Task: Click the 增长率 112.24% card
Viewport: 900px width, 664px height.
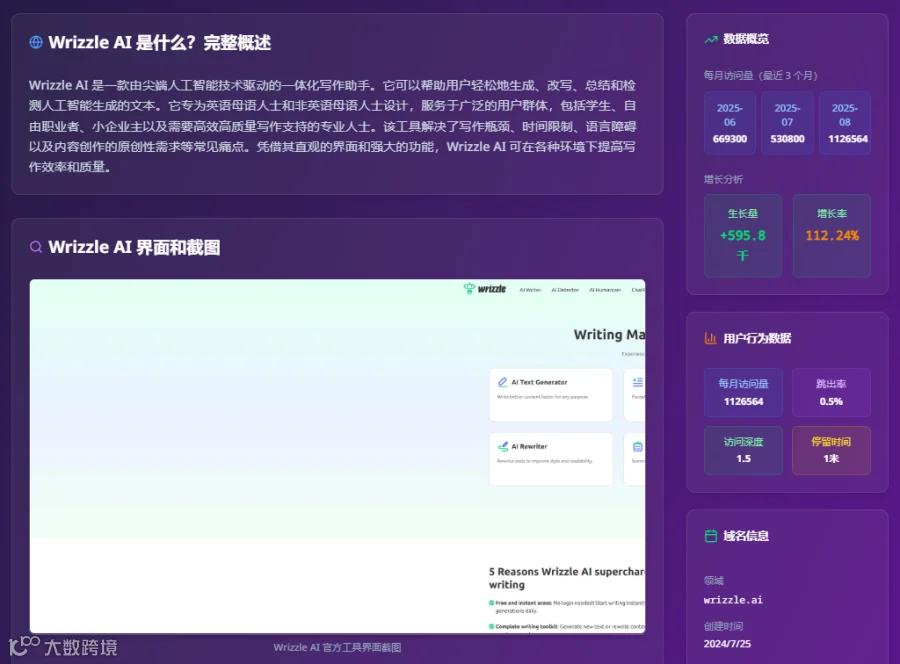Action: pos(832,236)
